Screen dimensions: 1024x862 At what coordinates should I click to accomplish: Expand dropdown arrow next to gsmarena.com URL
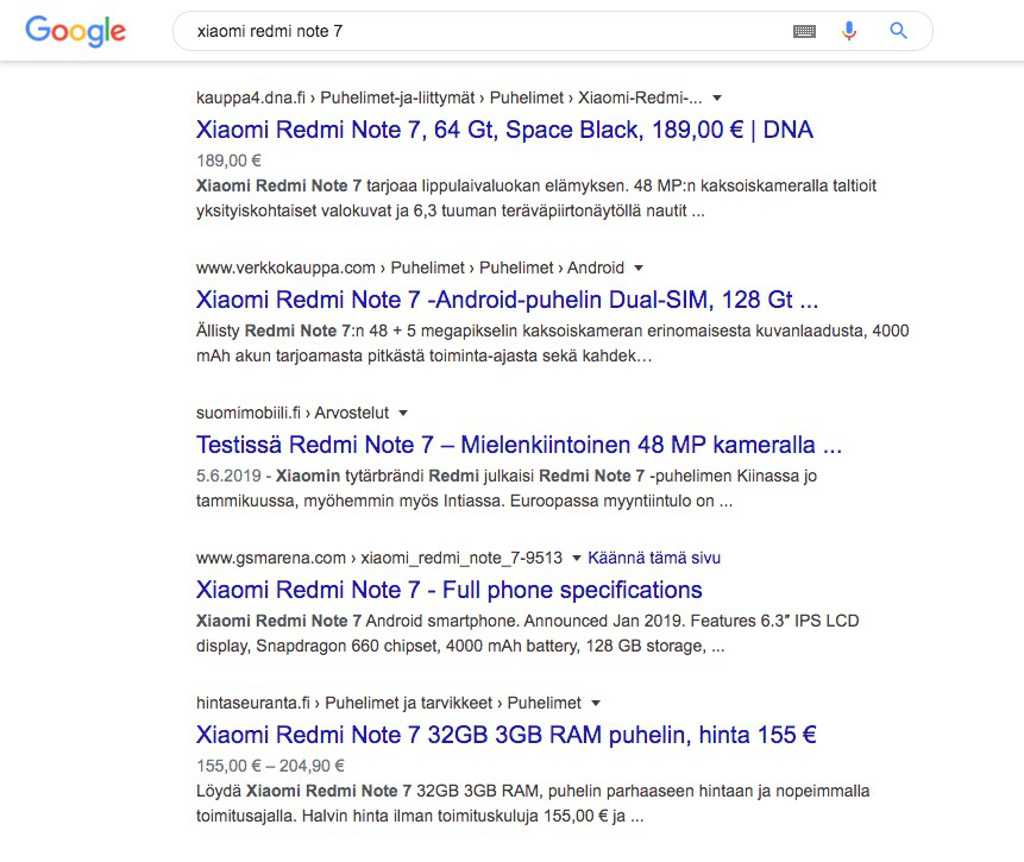pos(577,558)
